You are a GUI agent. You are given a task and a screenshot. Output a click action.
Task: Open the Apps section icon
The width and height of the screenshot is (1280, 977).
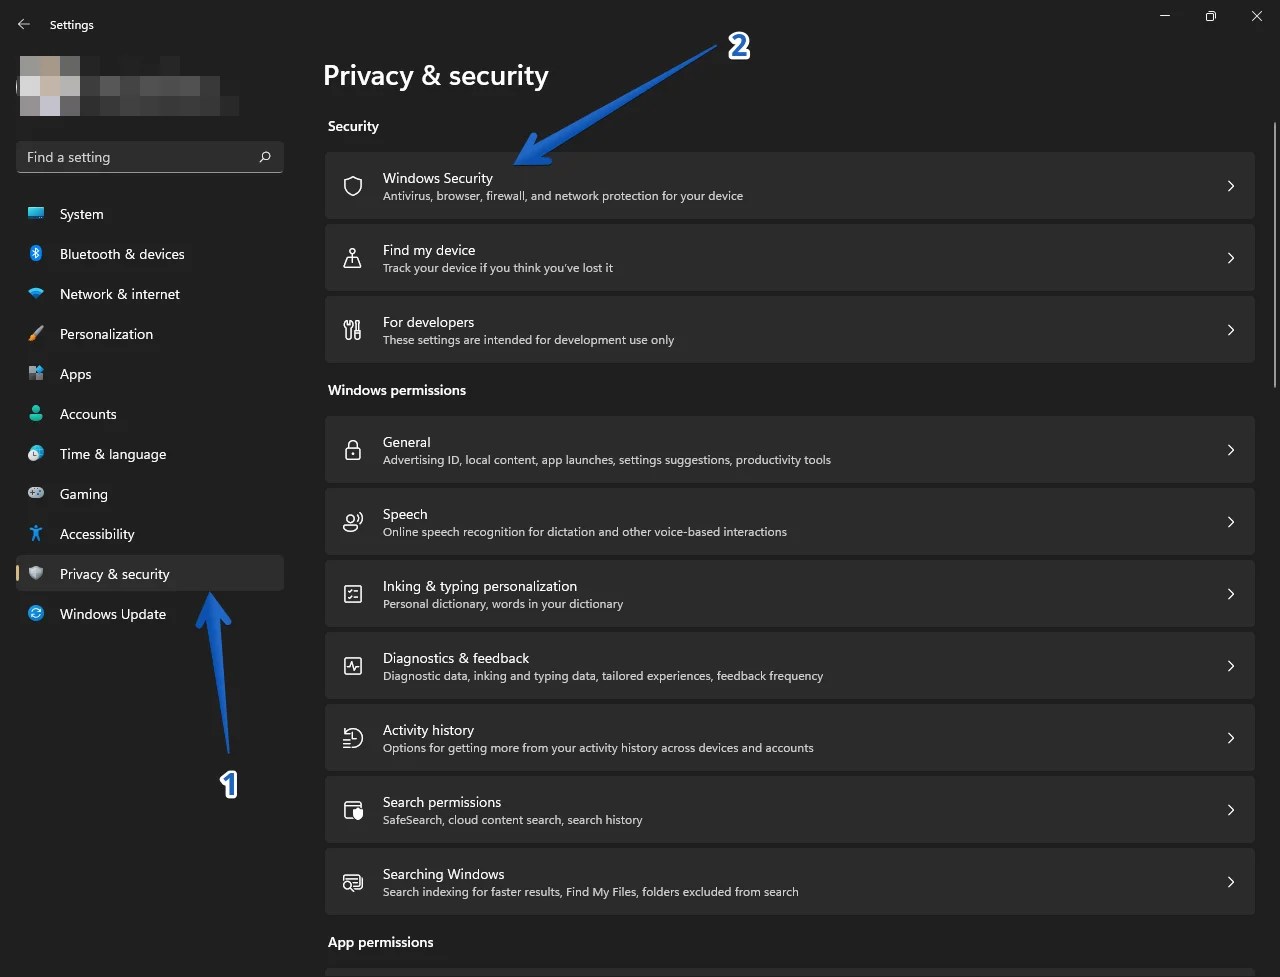point(36,374)
